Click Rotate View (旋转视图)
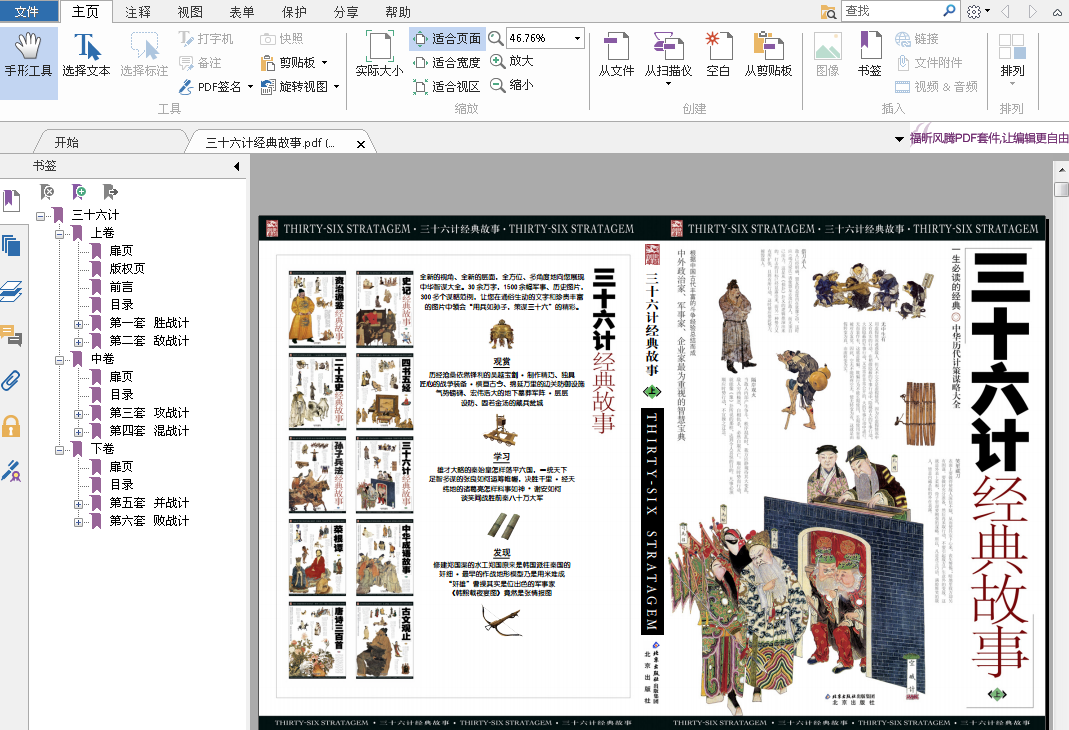The image size is (1069, 730). [x=299, y=87]
